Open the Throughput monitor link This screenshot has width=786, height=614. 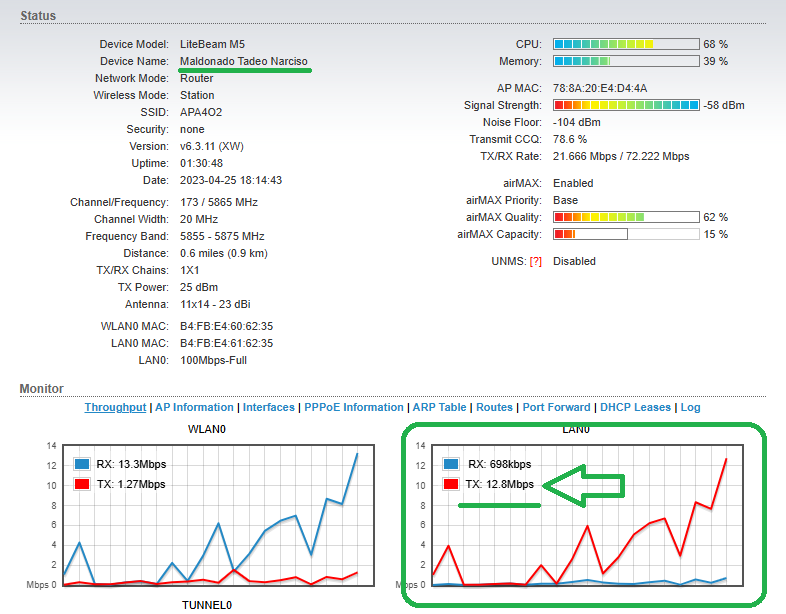click(x=115, y=407)
